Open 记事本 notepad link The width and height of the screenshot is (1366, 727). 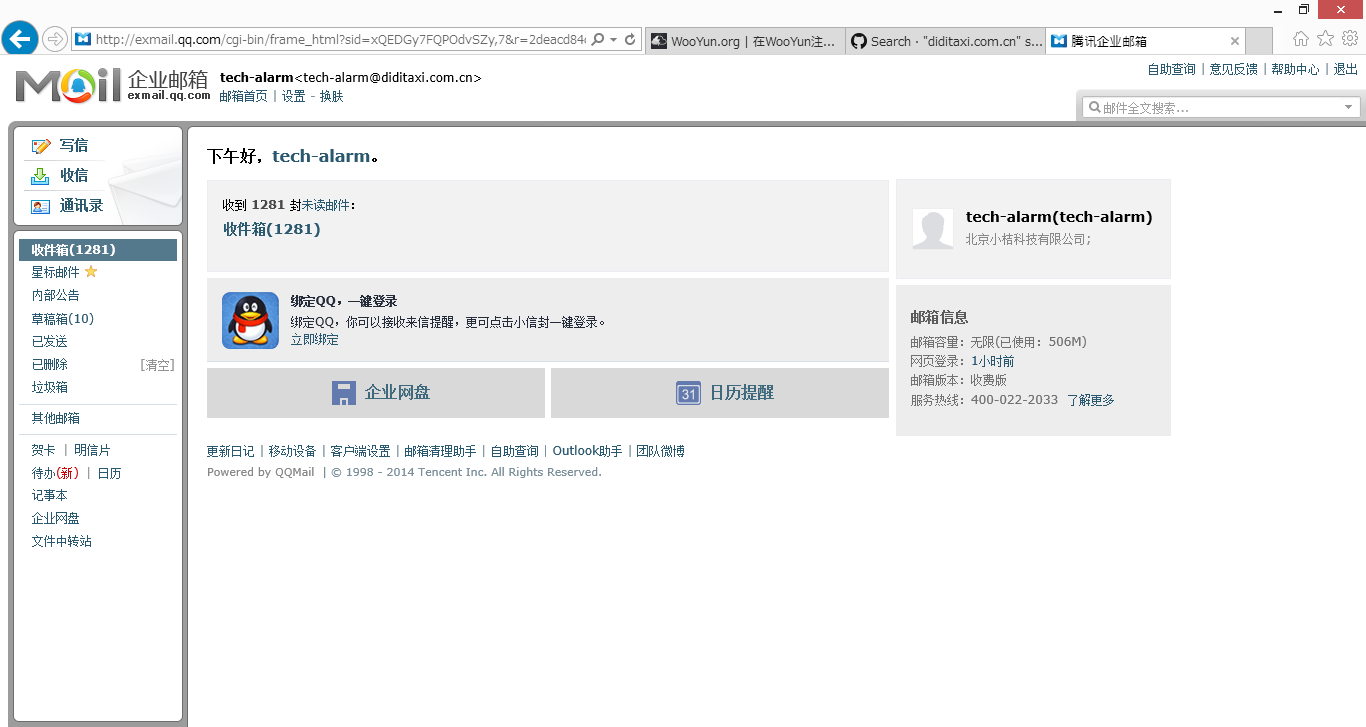click(x=49, y=495)
